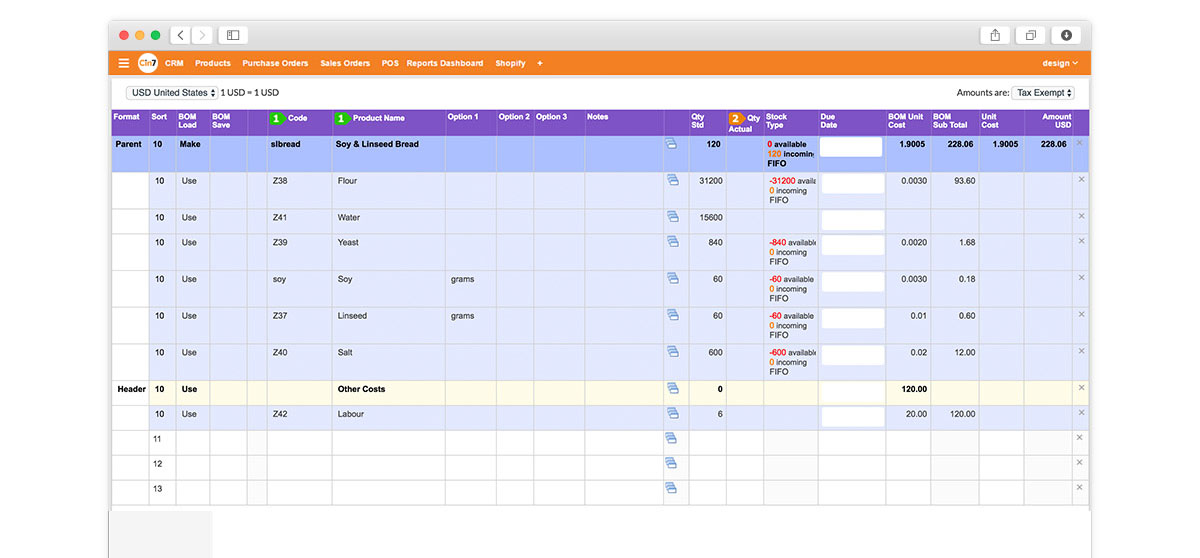Screen dimensions: 1200x558
Task: Click the Qty Actual column header
Action: click(x=745, y=122)
